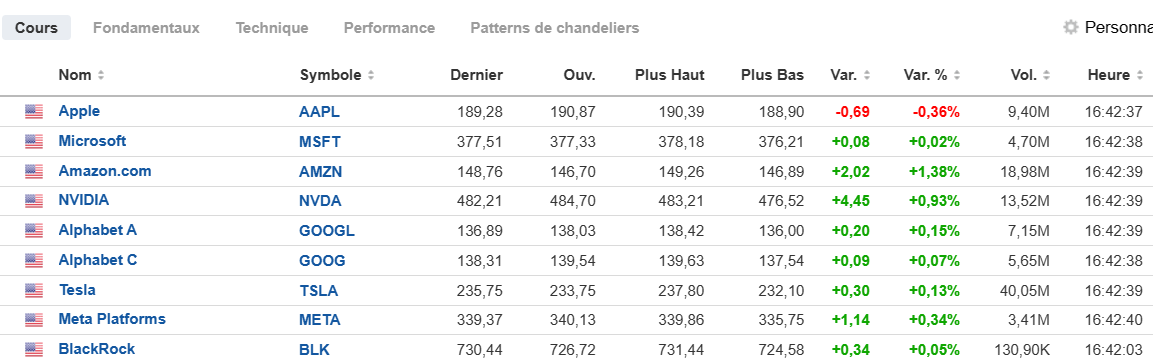Click the US flag icon beside Tesla
The image size is (1153, 361).
tap(34, 290)
